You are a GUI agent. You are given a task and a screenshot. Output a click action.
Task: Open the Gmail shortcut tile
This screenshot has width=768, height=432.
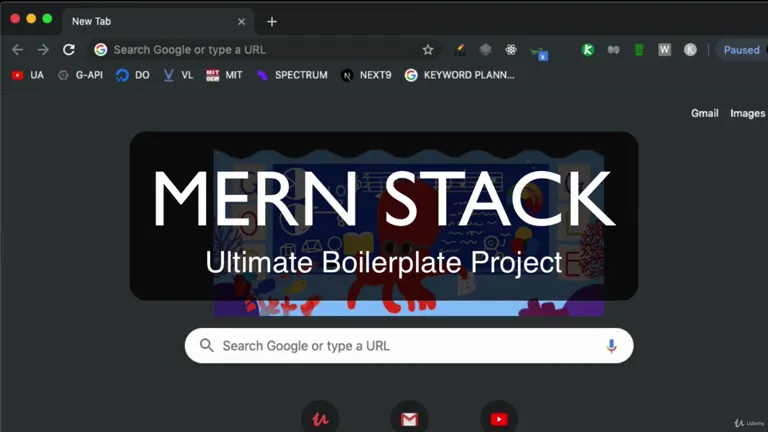409,419
